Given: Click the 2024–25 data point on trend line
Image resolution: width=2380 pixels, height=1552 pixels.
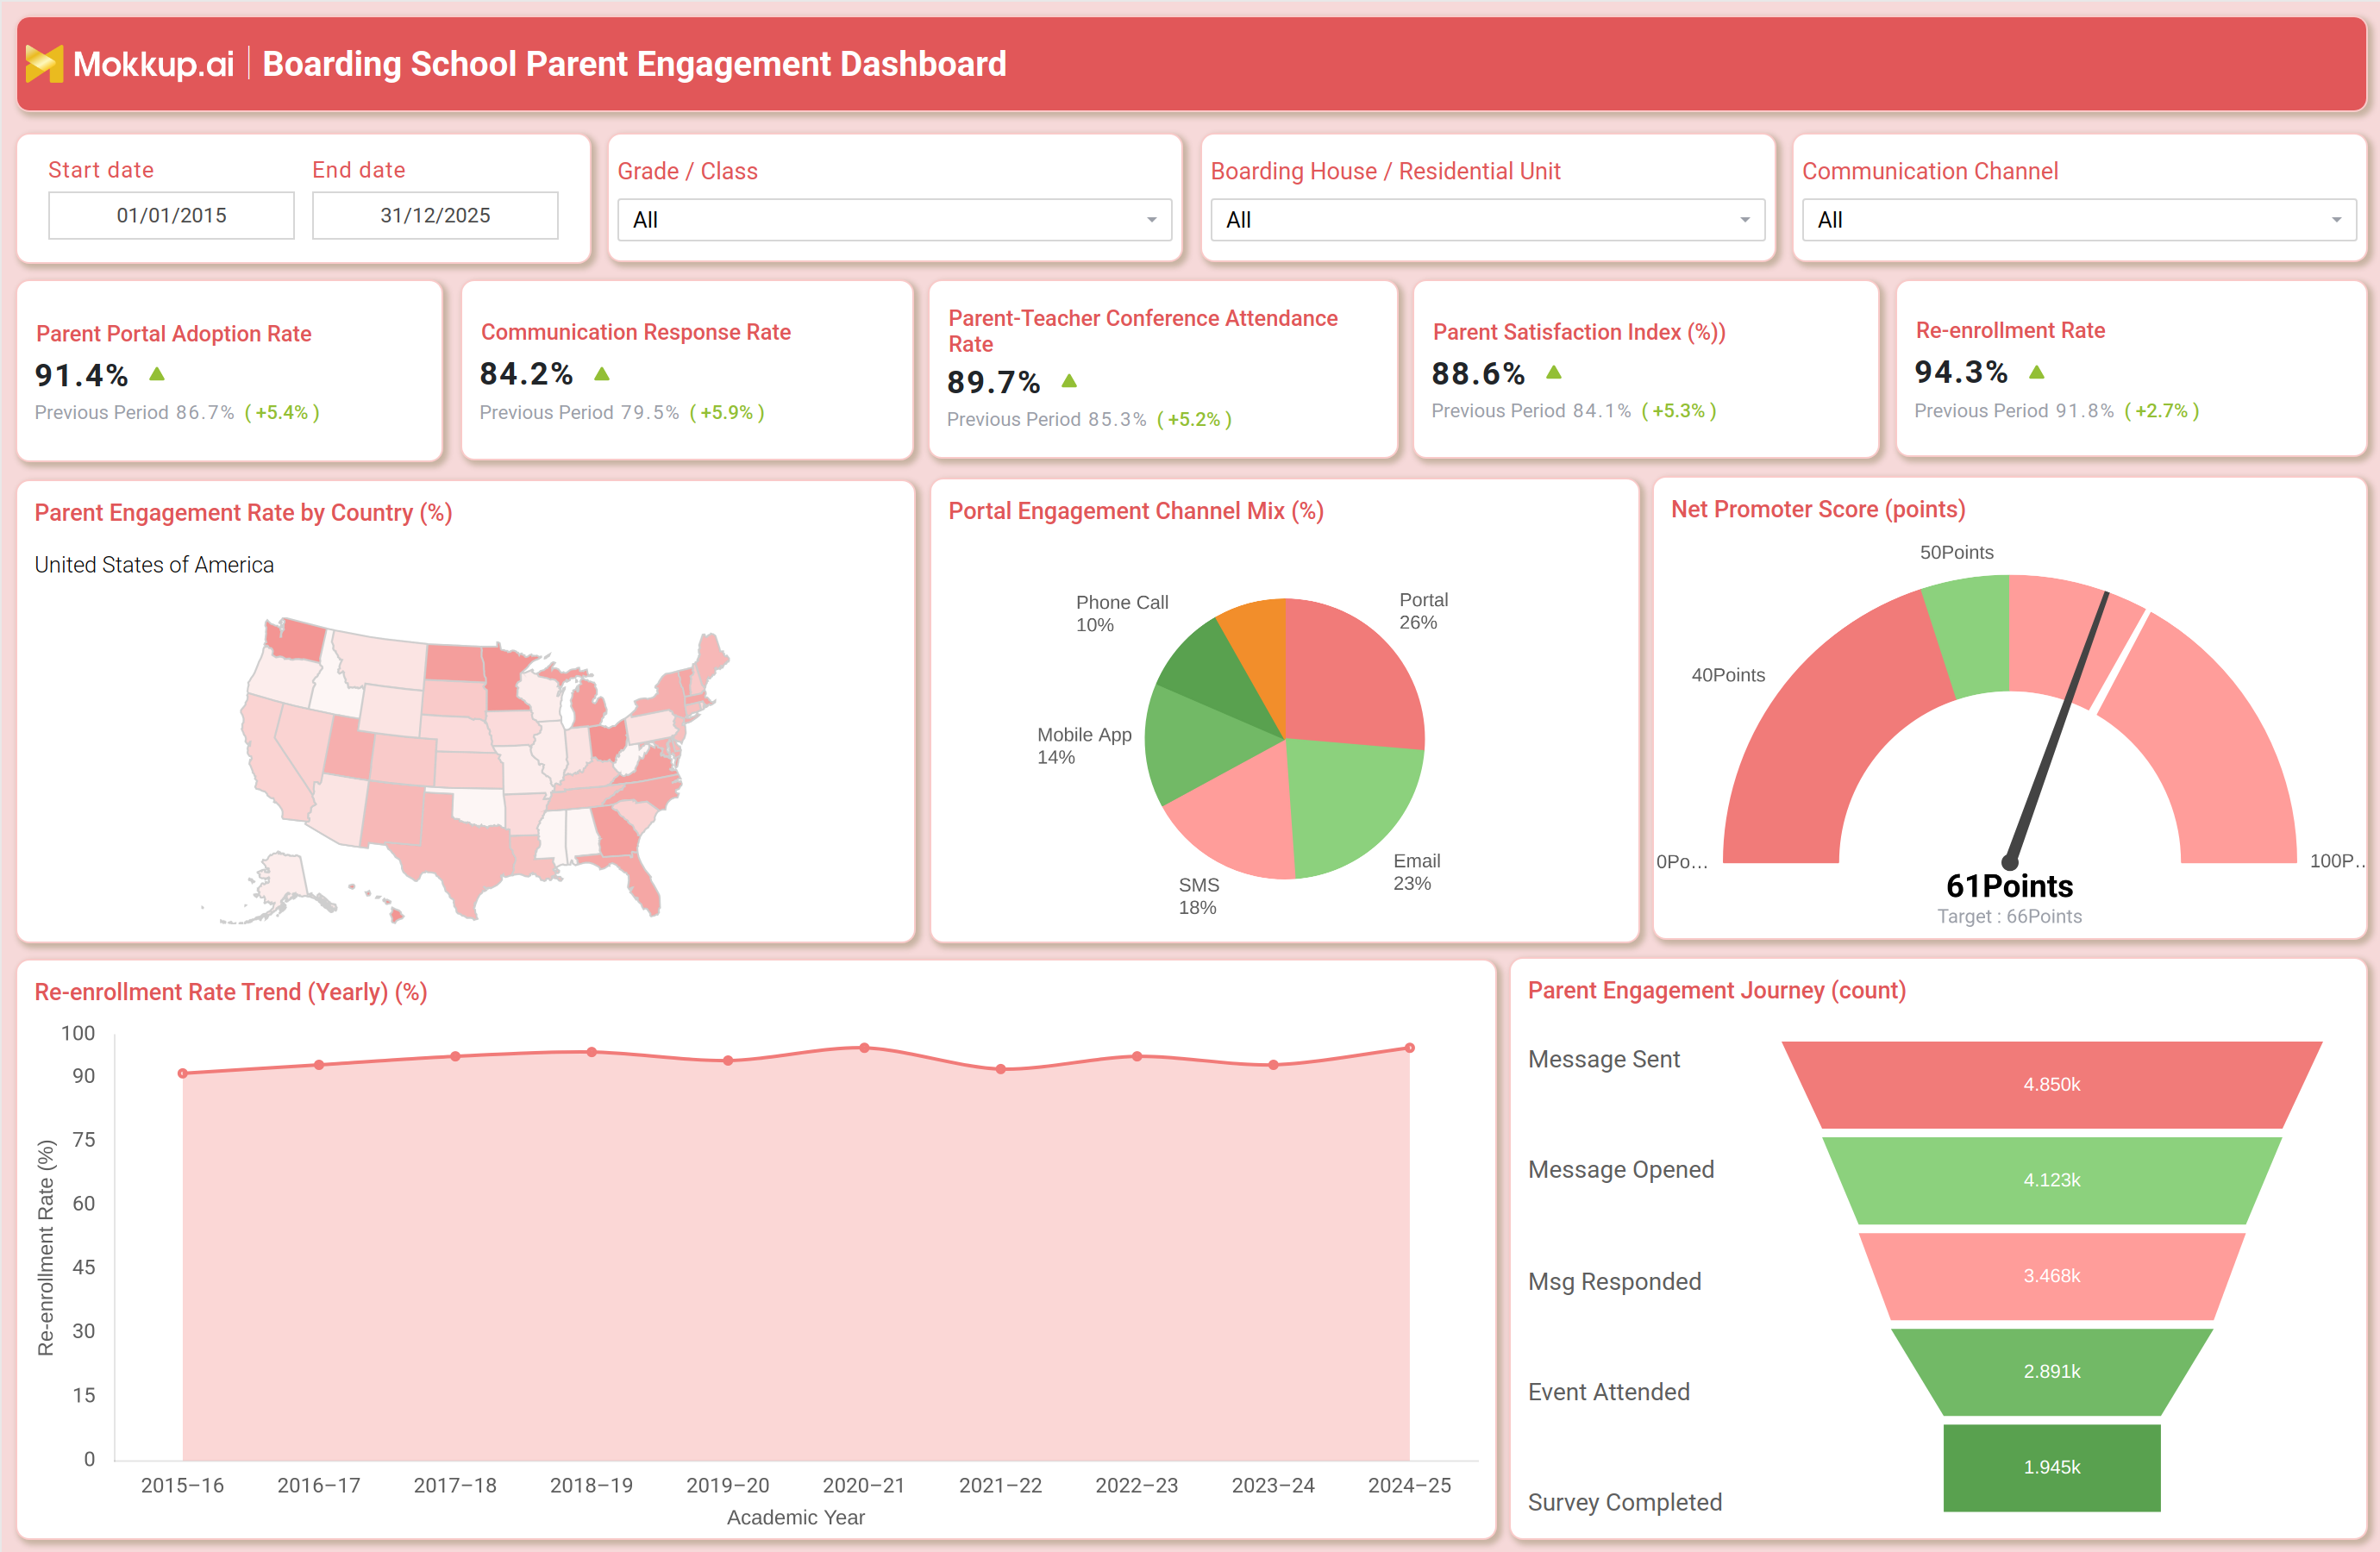Looking at the screenshot, I should pyautogui.click(x=1410, y=1048).
